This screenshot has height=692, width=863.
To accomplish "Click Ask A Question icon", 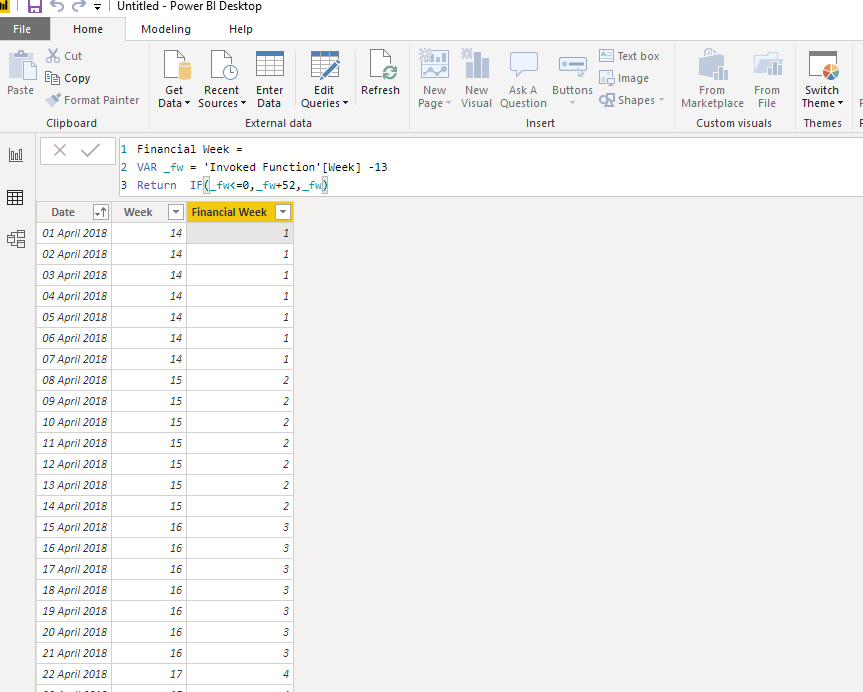I will [x=523, y=65].
